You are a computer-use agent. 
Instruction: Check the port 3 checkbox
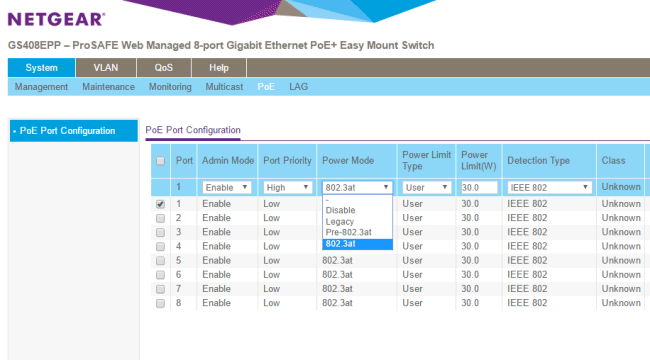click(x=160, y=232)
